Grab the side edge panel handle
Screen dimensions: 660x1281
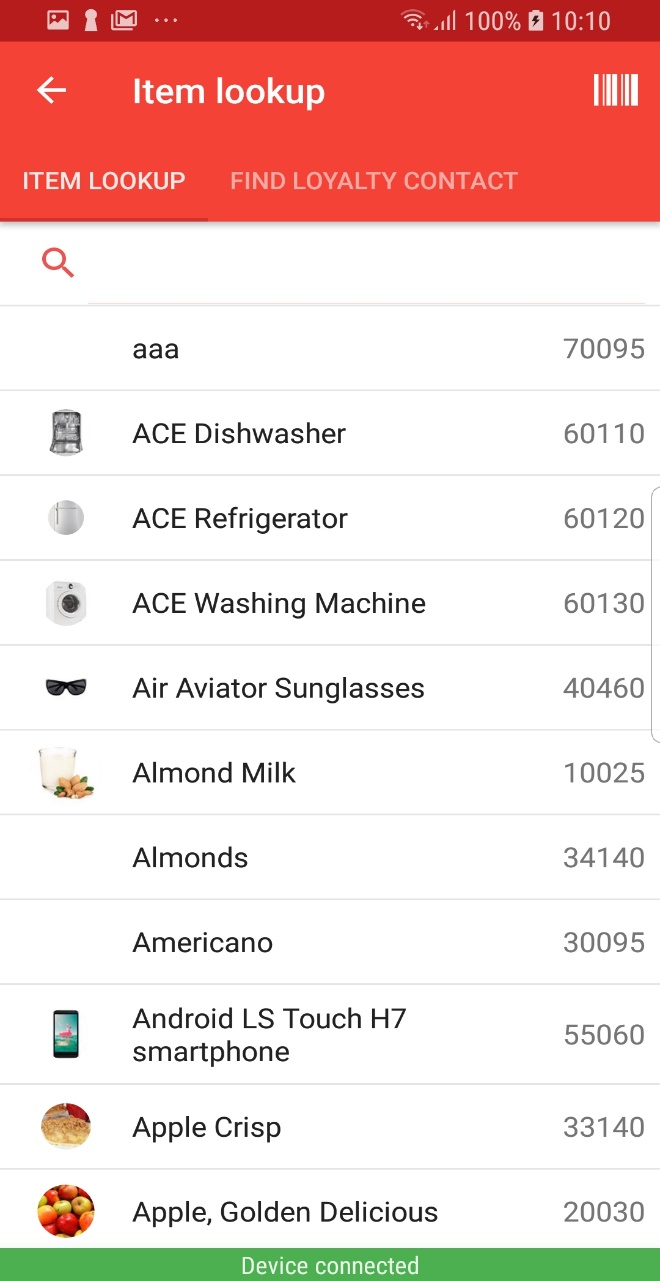pos(655,615)
